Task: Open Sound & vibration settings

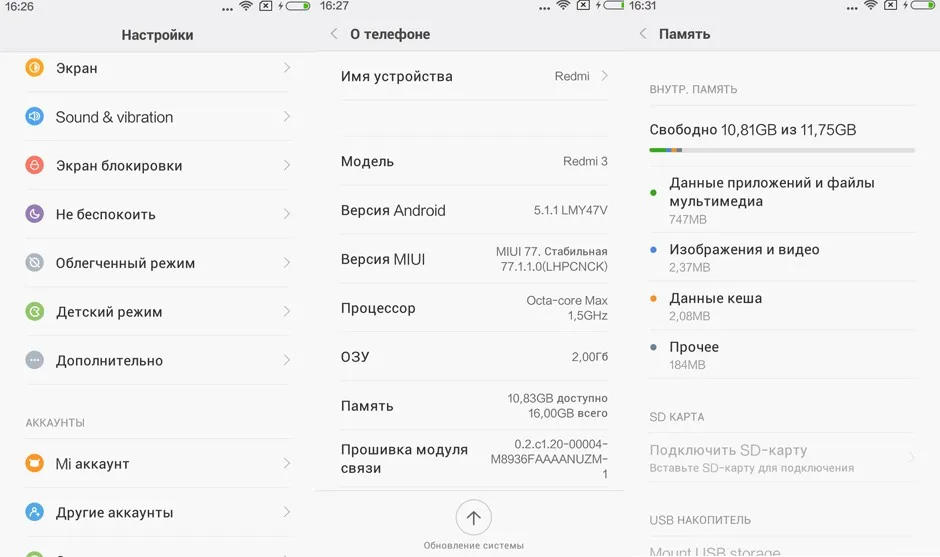Action: click(158, 117)
